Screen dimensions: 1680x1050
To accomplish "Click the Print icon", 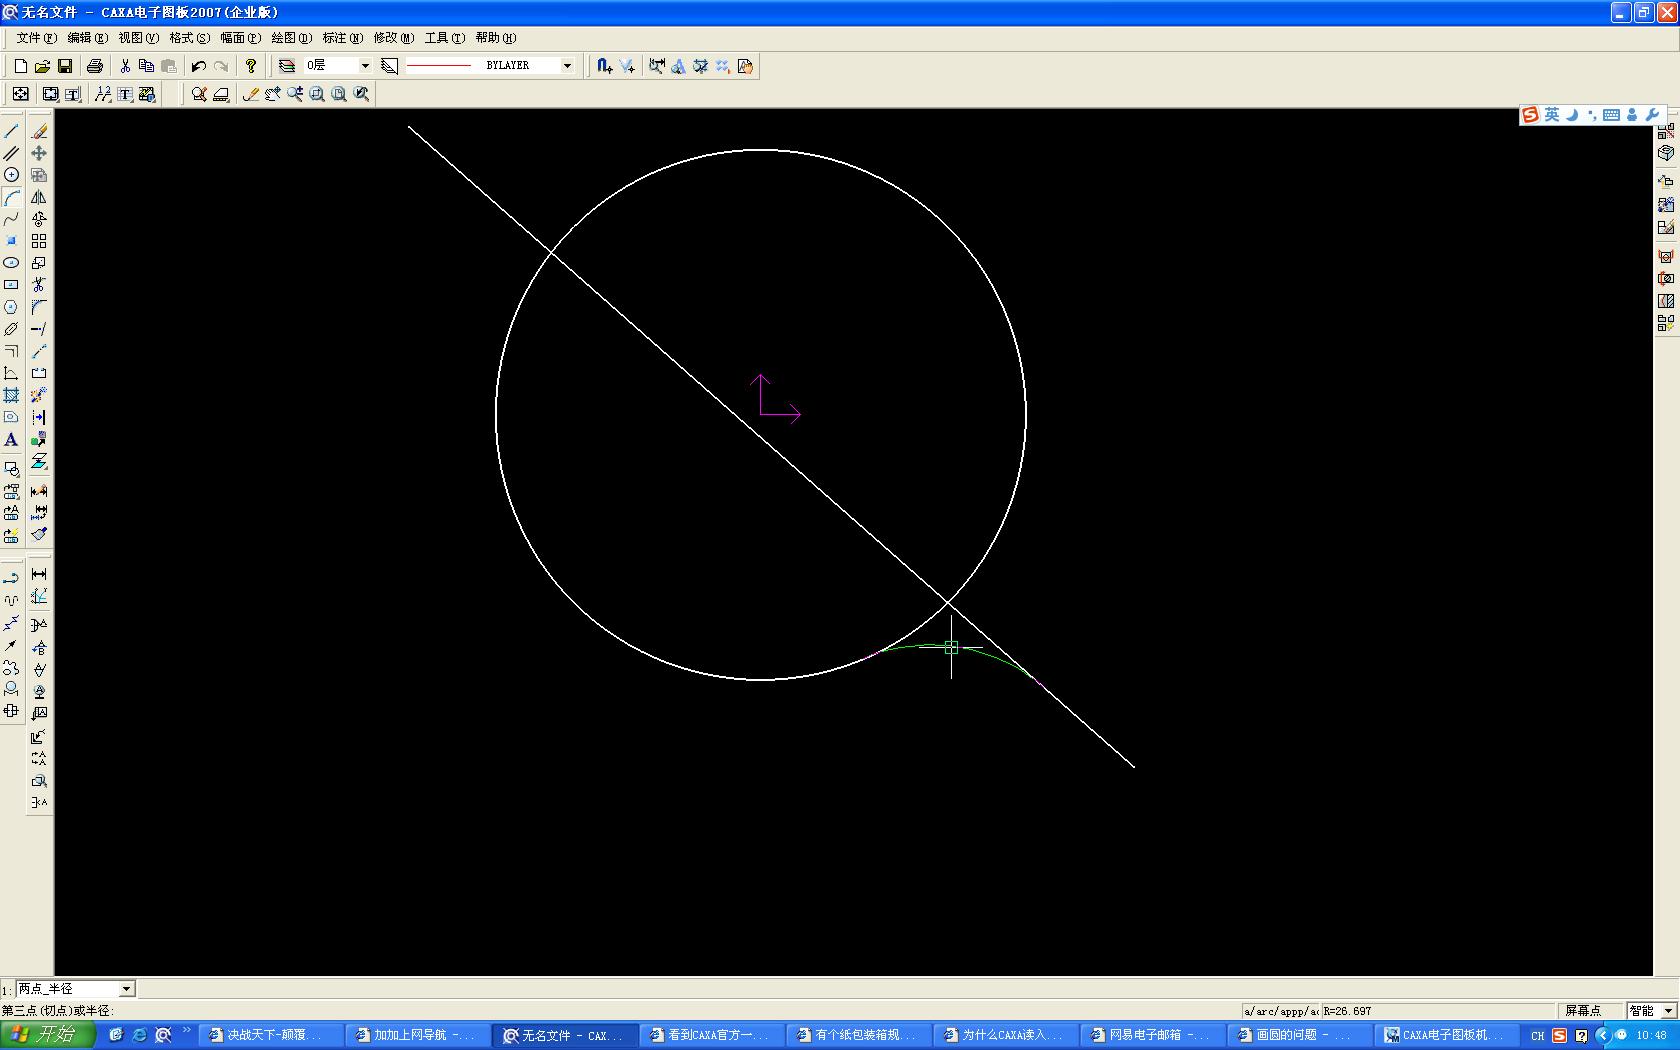I will point(95,66).
